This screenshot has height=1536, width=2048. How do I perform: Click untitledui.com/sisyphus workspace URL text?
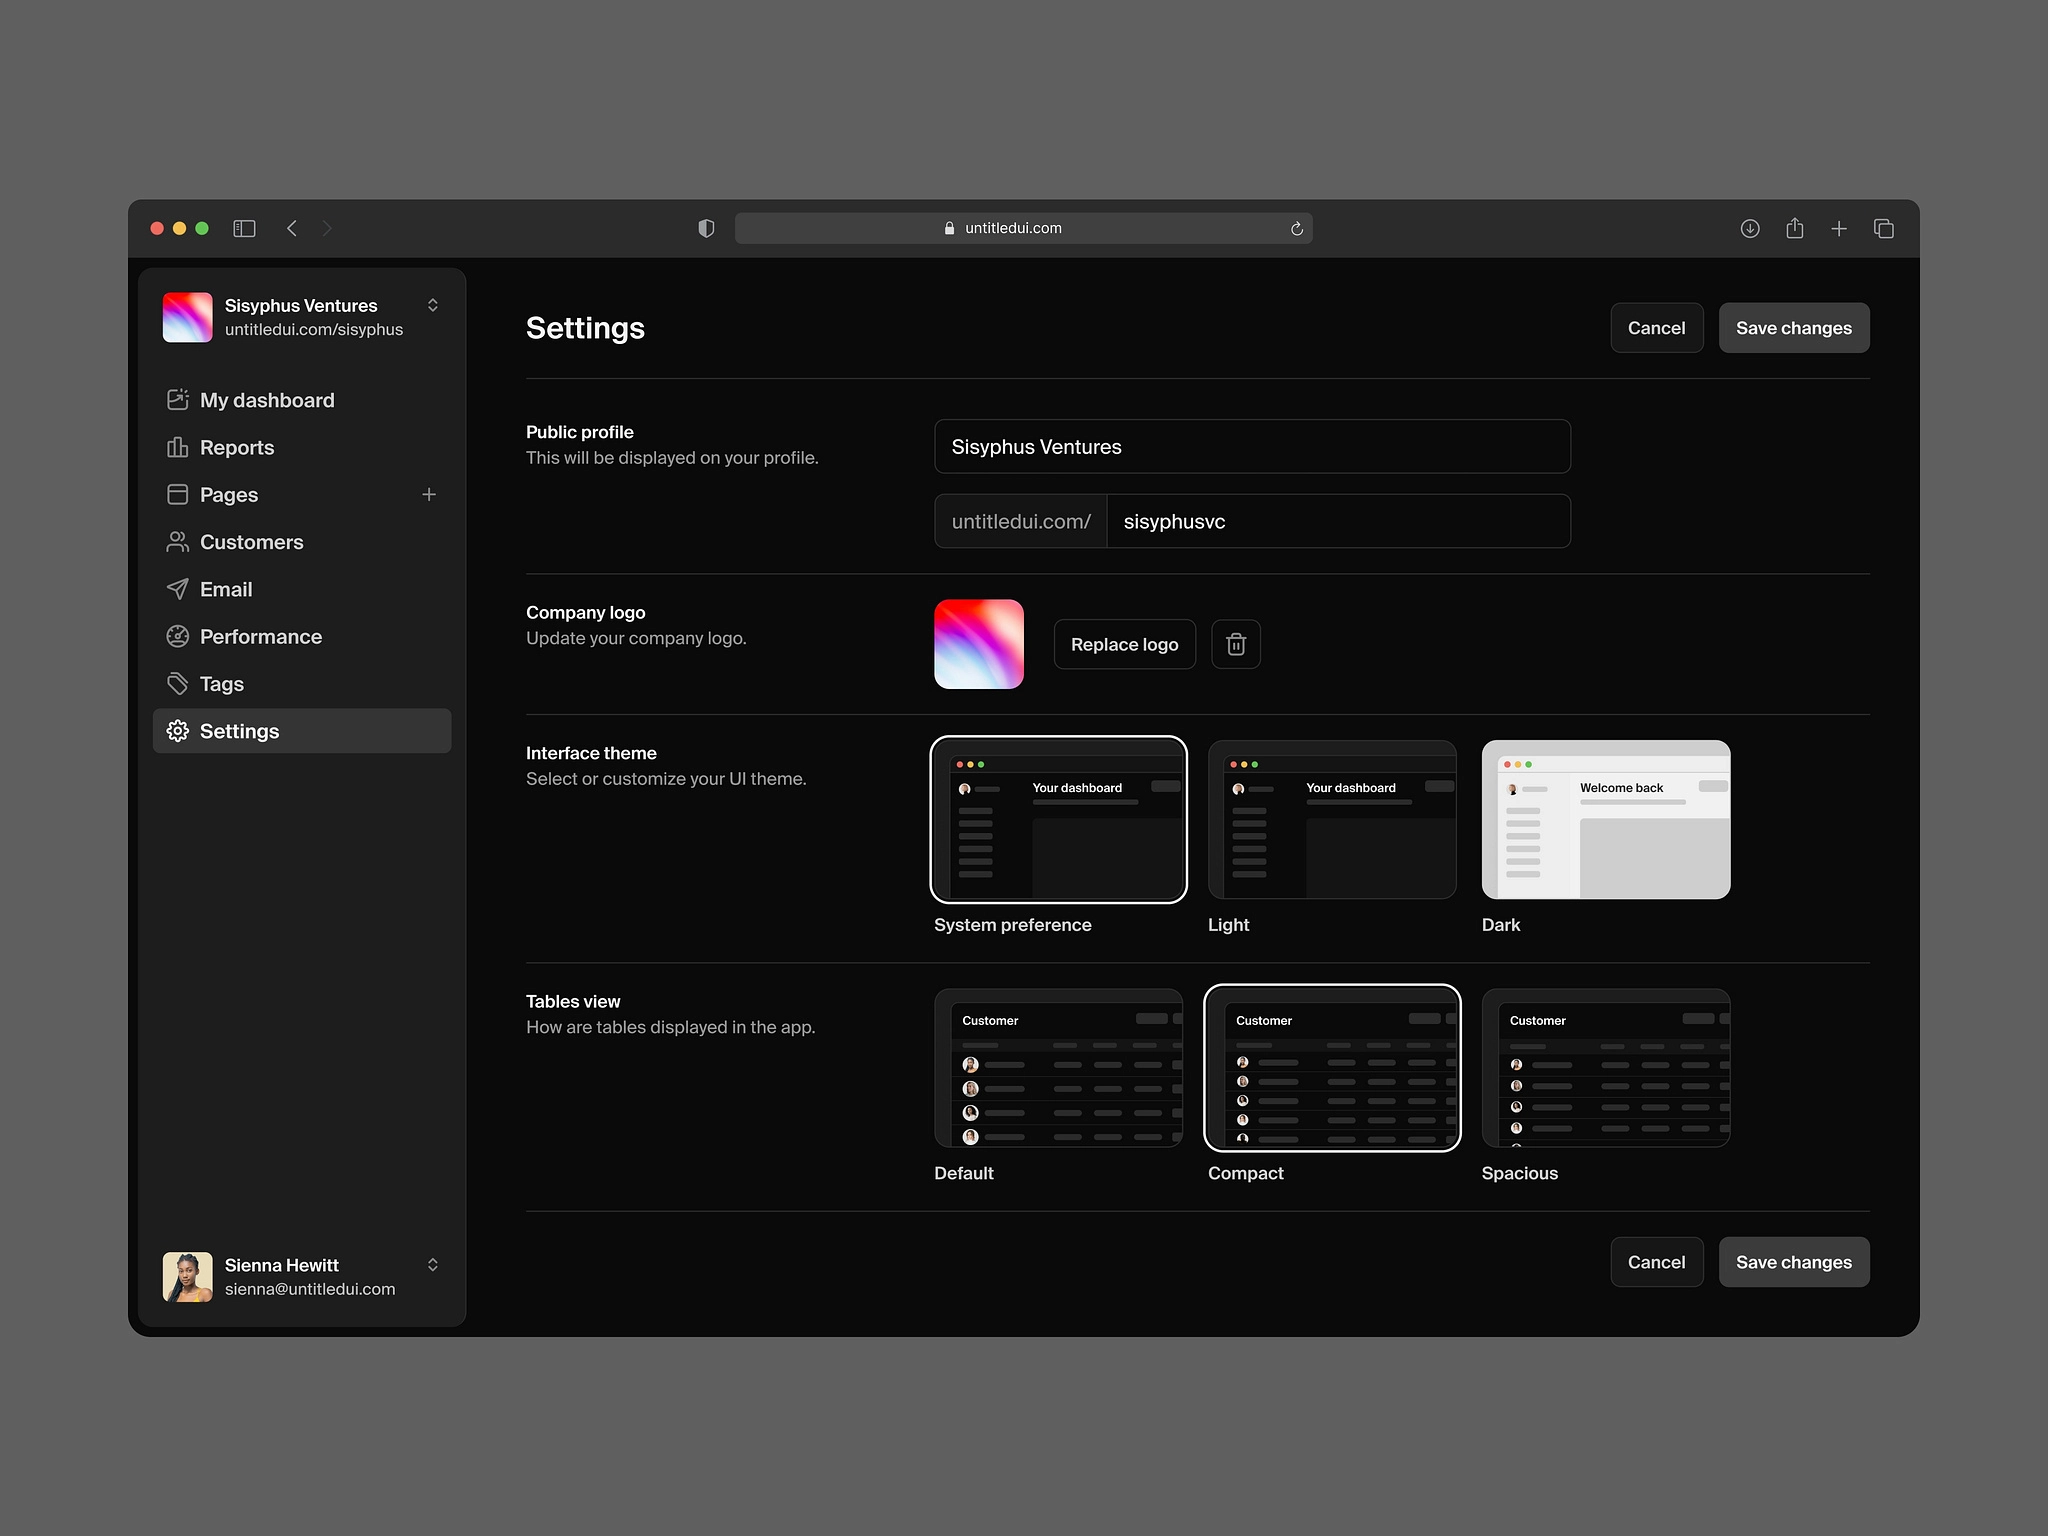pos(314,329)
